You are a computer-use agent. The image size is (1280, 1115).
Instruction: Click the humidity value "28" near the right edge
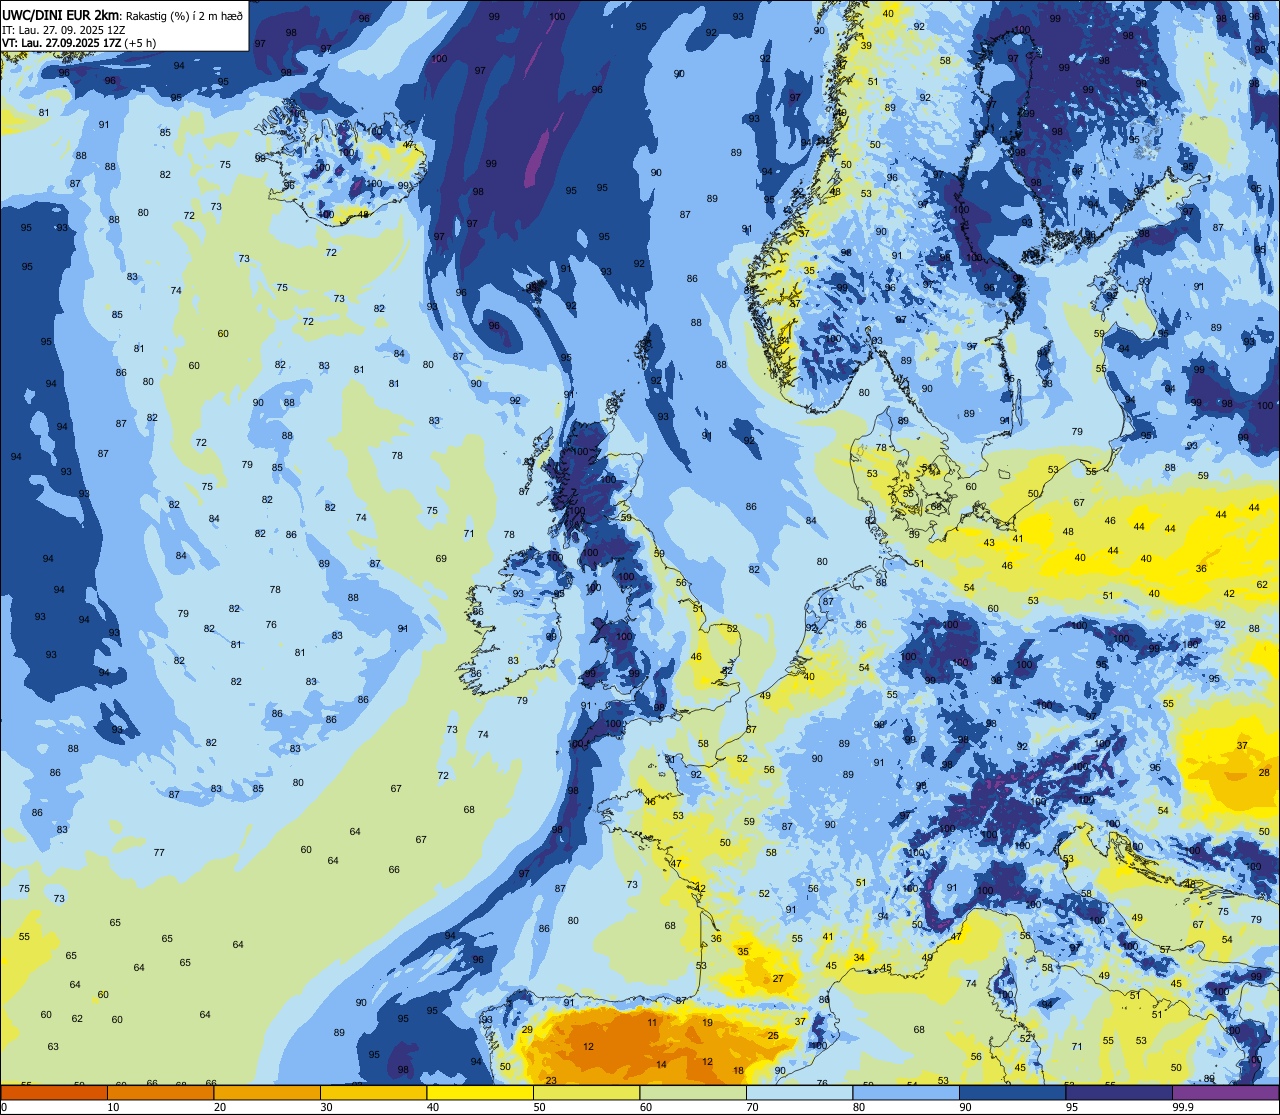click(1264, 773)
